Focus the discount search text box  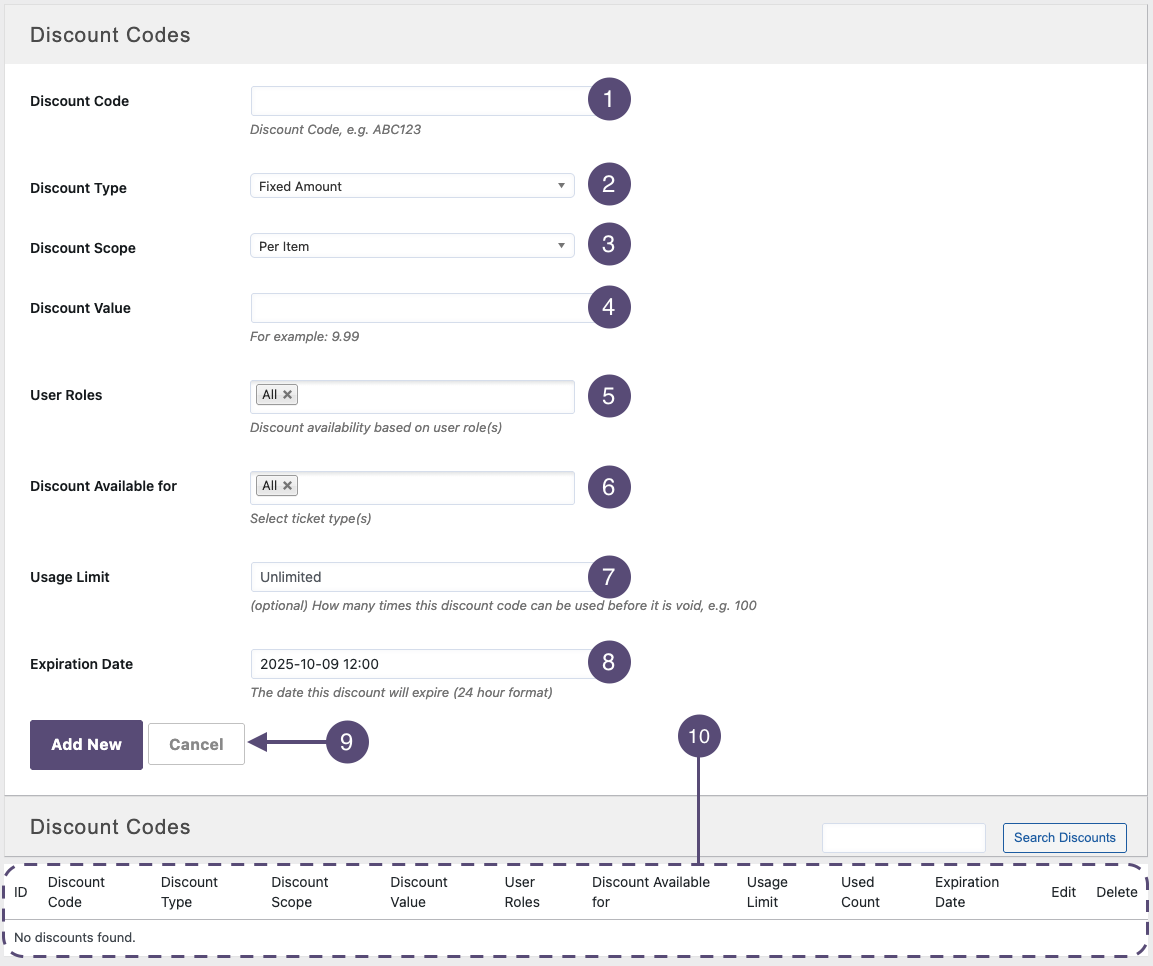point(904,838)
